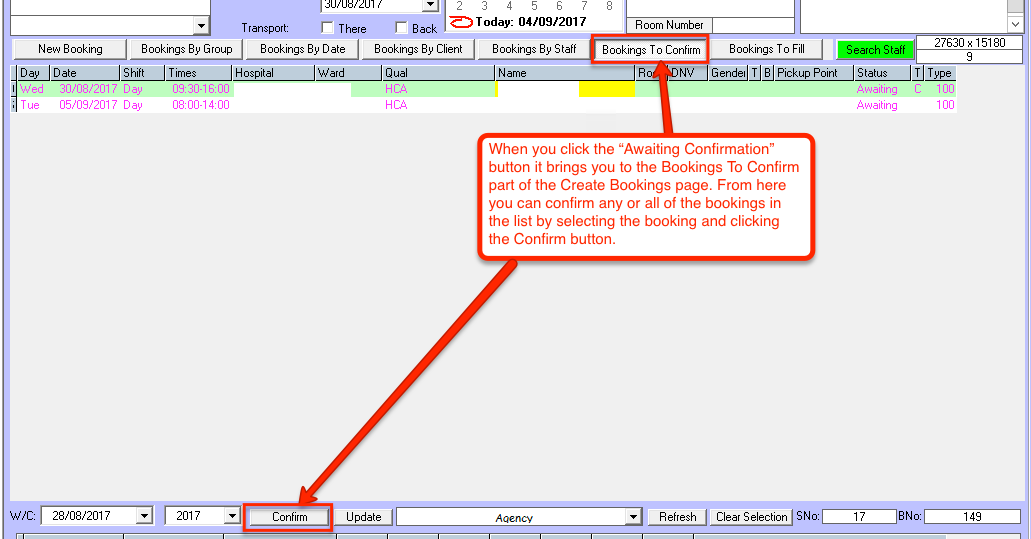
Task: Open Bookings By Client view
Action: pyautogui.click(x=418, y=49)
